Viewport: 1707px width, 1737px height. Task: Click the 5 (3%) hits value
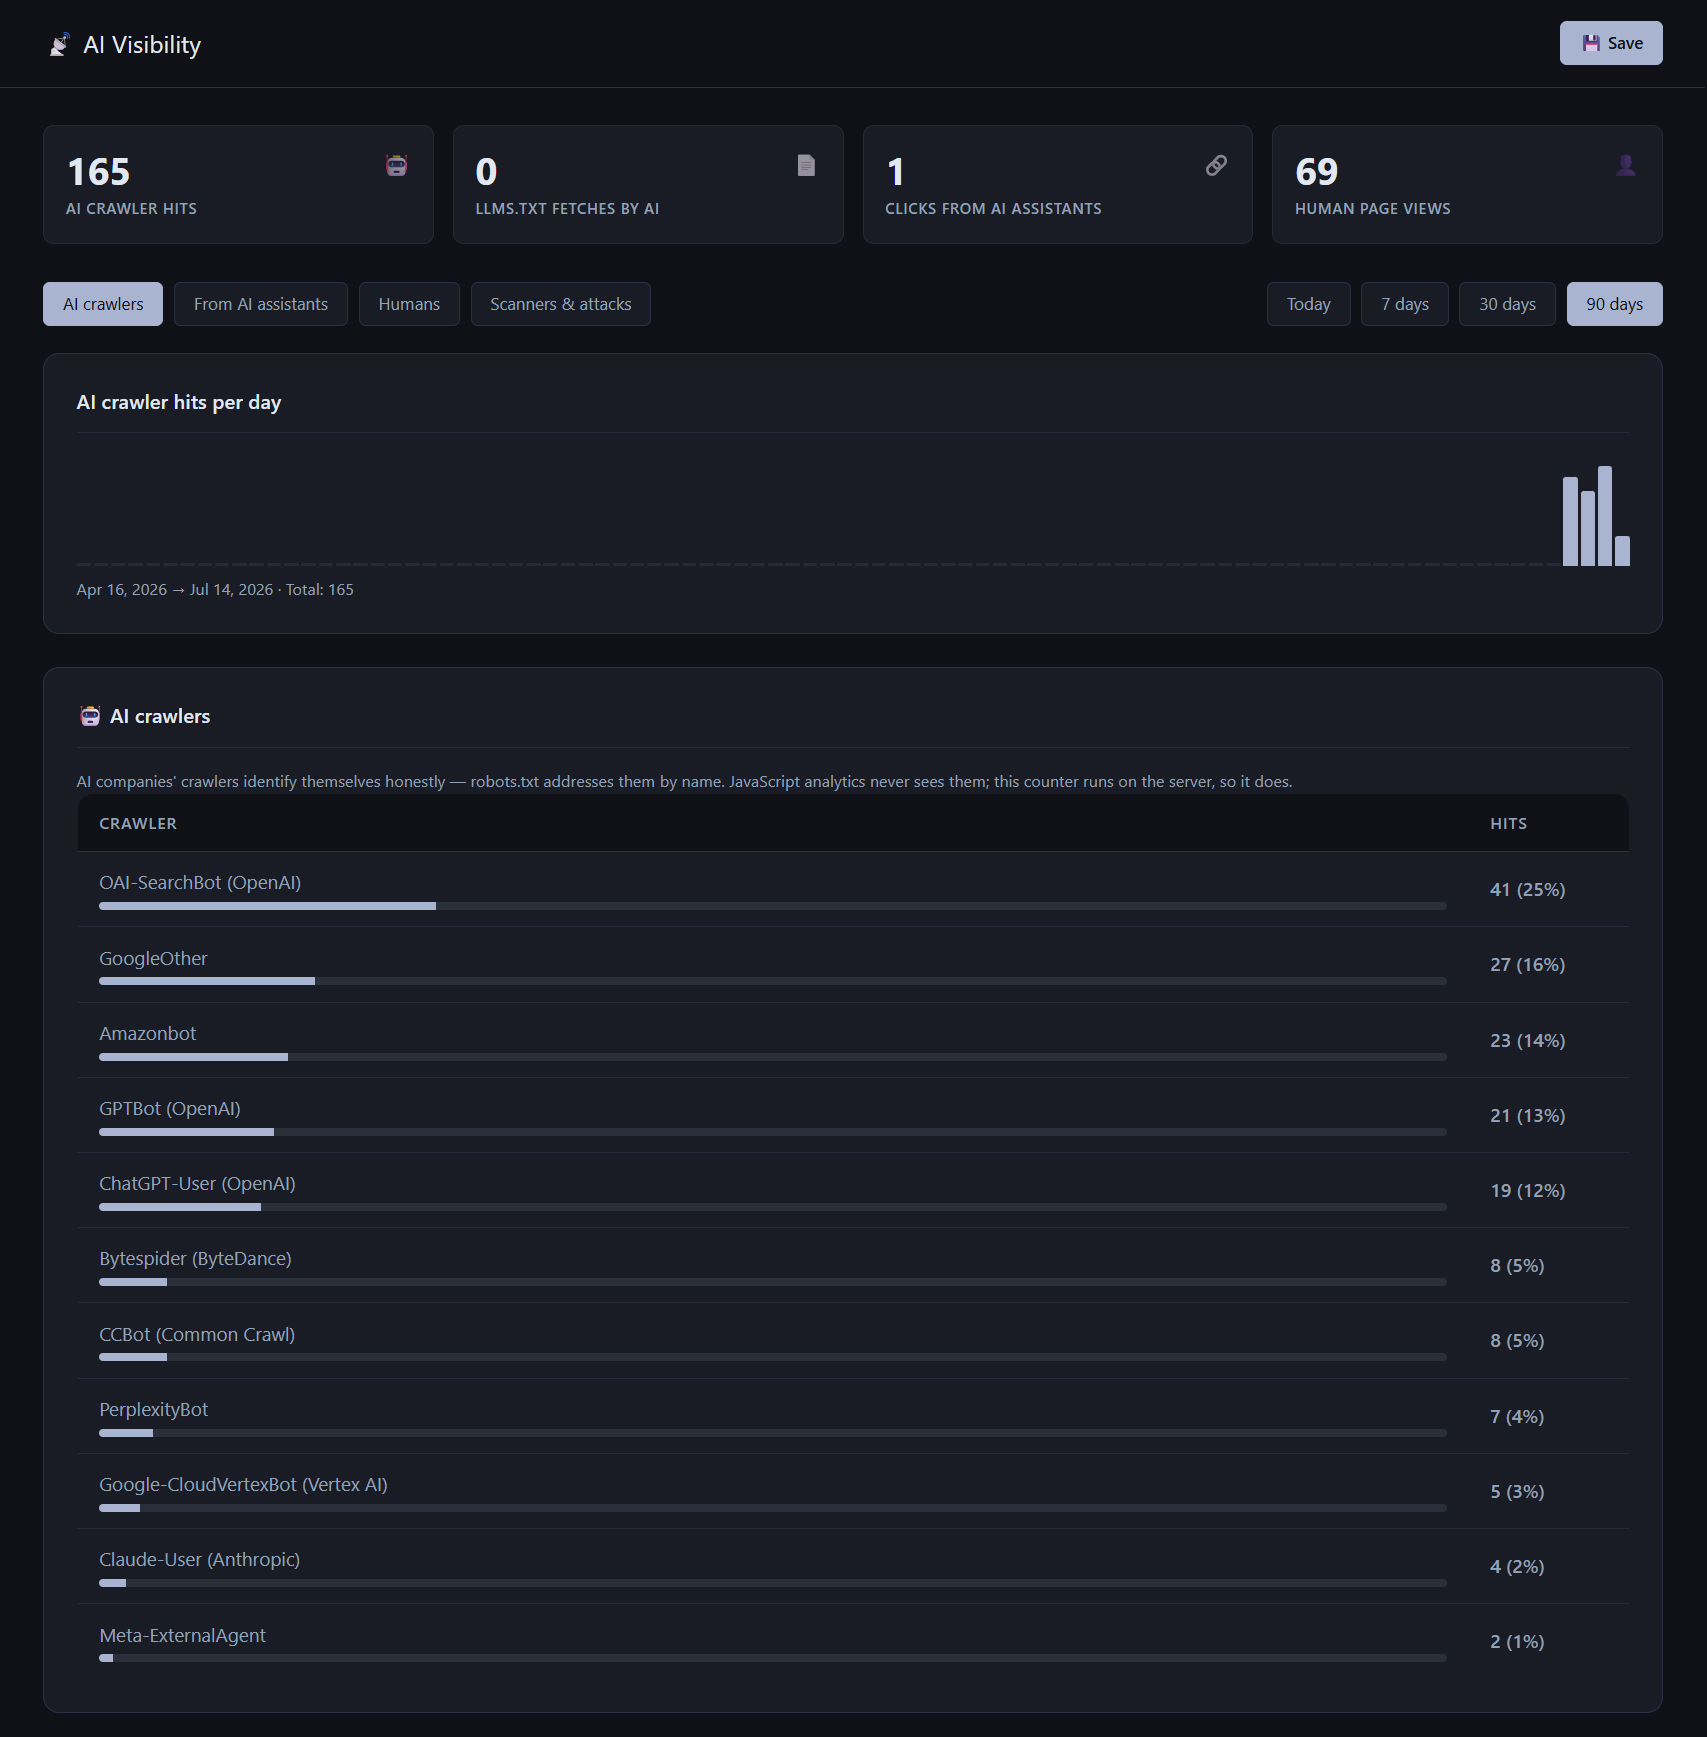pos(1517,1492)
